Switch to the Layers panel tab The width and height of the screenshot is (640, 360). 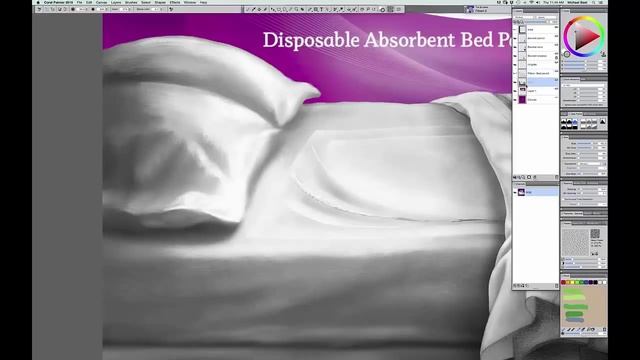518,11
